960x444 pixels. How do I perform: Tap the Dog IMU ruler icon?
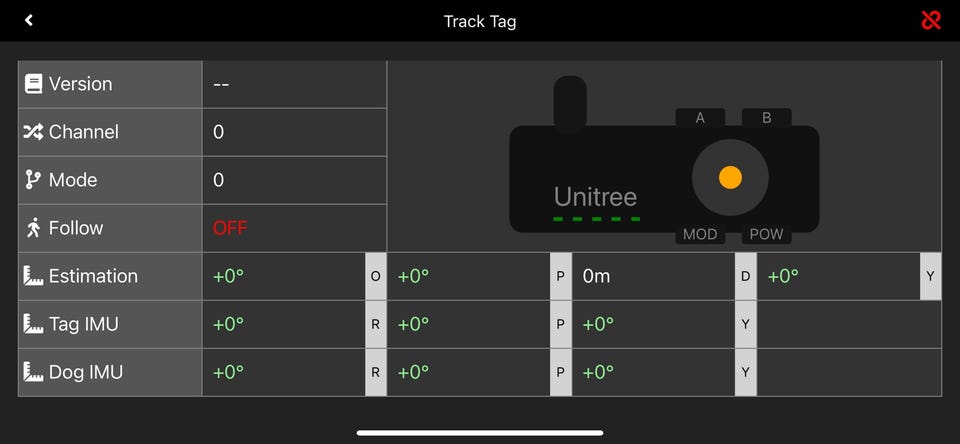pyautogui.click(x=33, y=372)
